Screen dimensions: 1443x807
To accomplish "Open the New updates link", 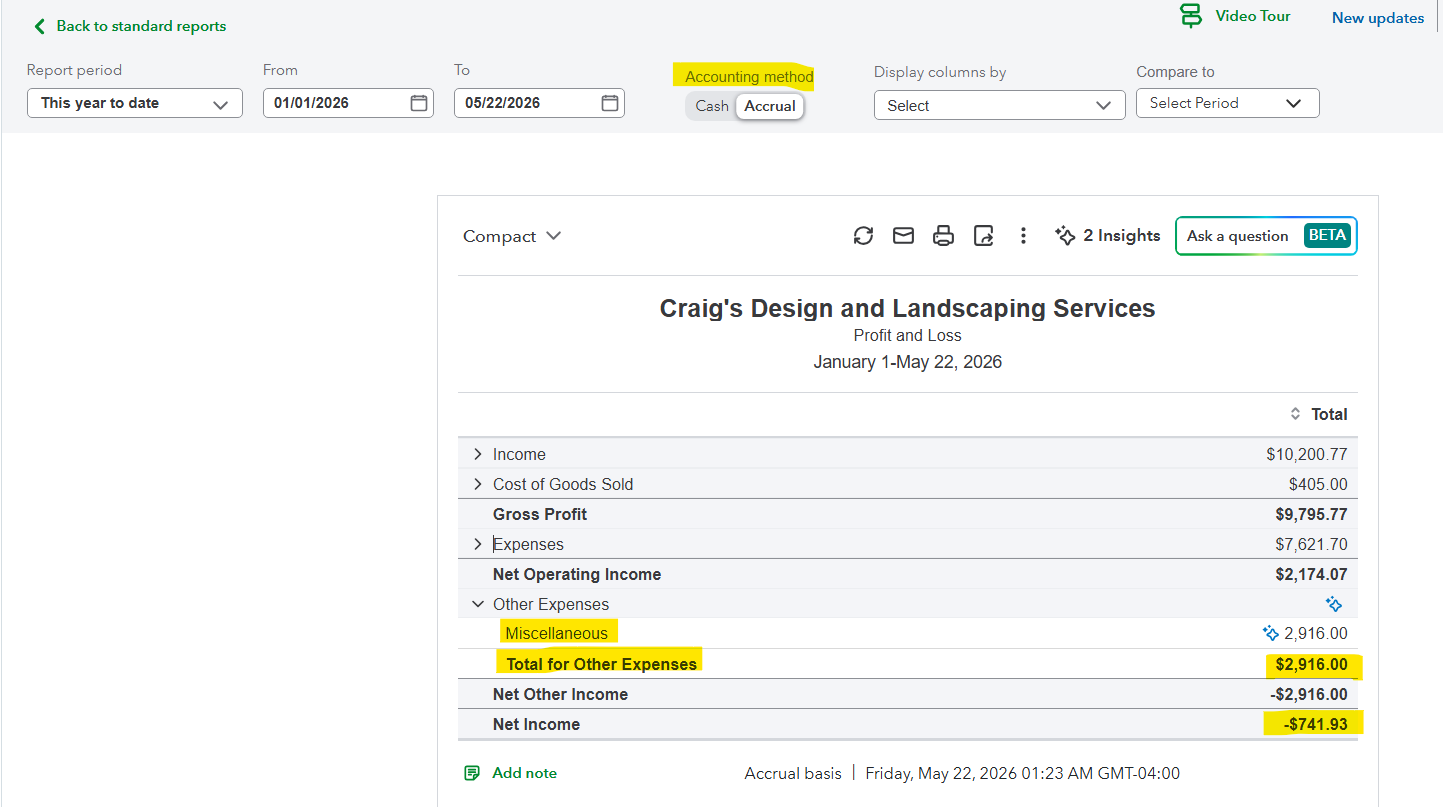I will [1378, 18].
